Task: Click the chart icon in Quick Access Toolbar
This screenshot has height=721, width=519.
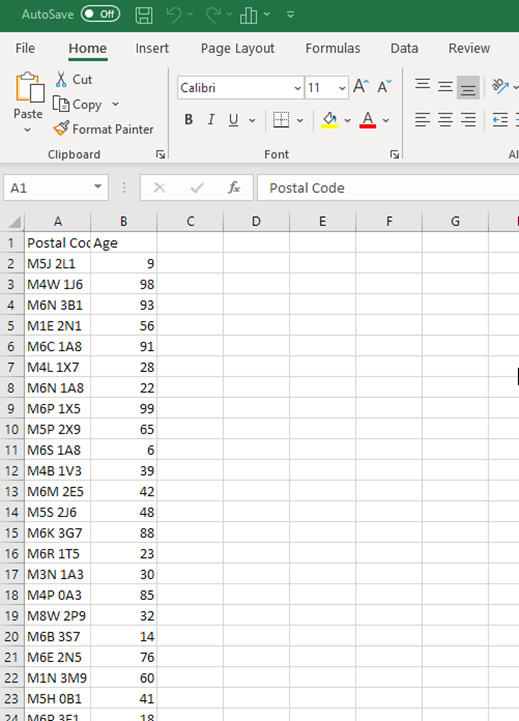Action: pyautogui.click(x=248, y=15)
